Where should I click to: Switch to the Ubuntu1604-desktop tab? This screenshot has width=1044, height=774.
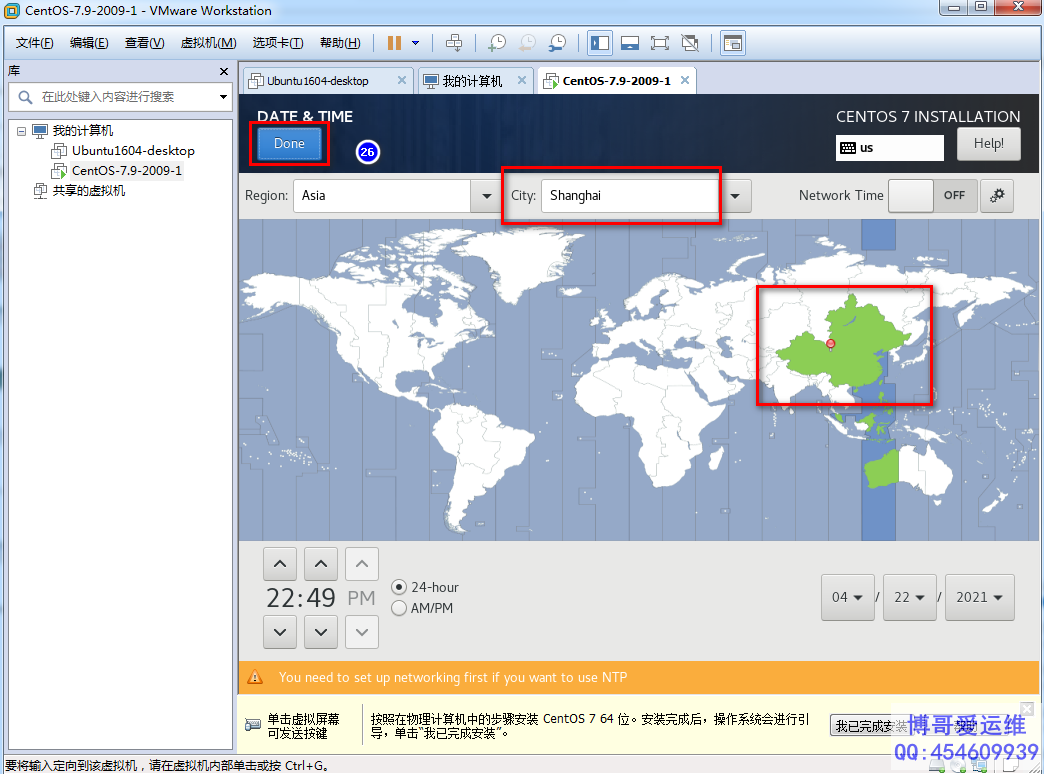point(318,81)
